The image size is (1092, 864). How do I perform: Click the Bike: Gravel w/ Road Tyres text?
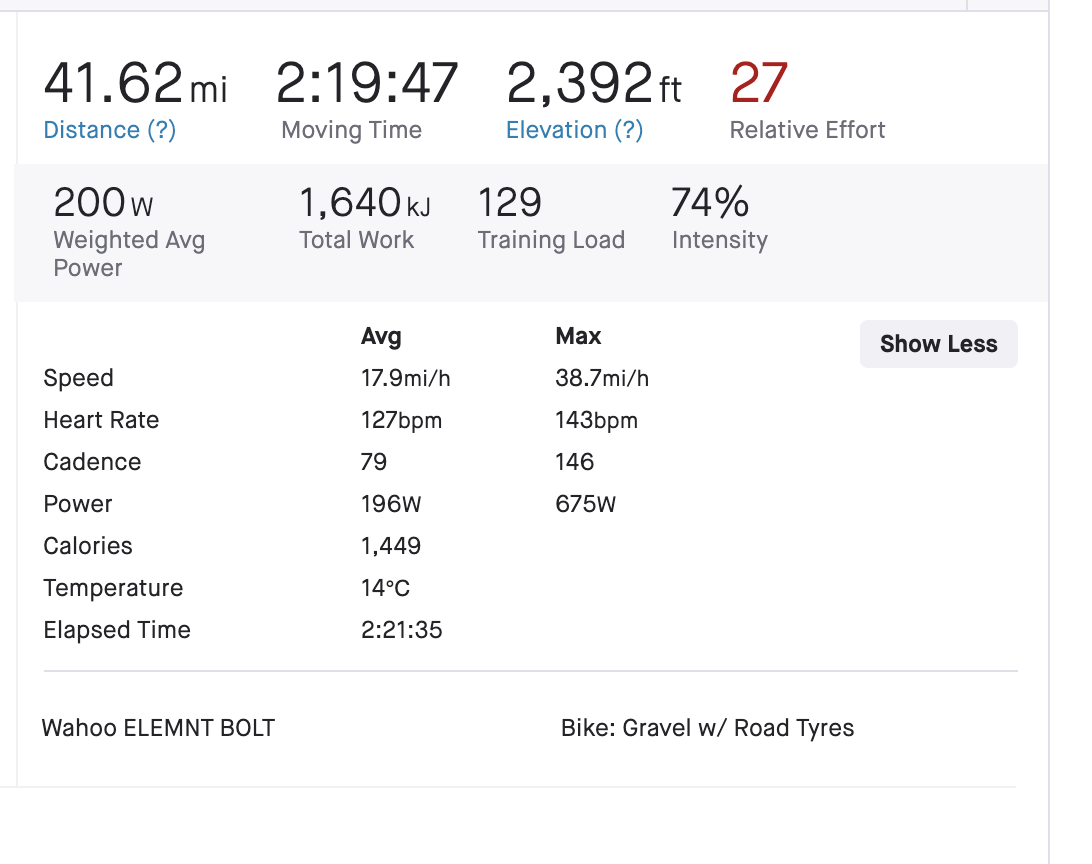[x=707, y=728]
